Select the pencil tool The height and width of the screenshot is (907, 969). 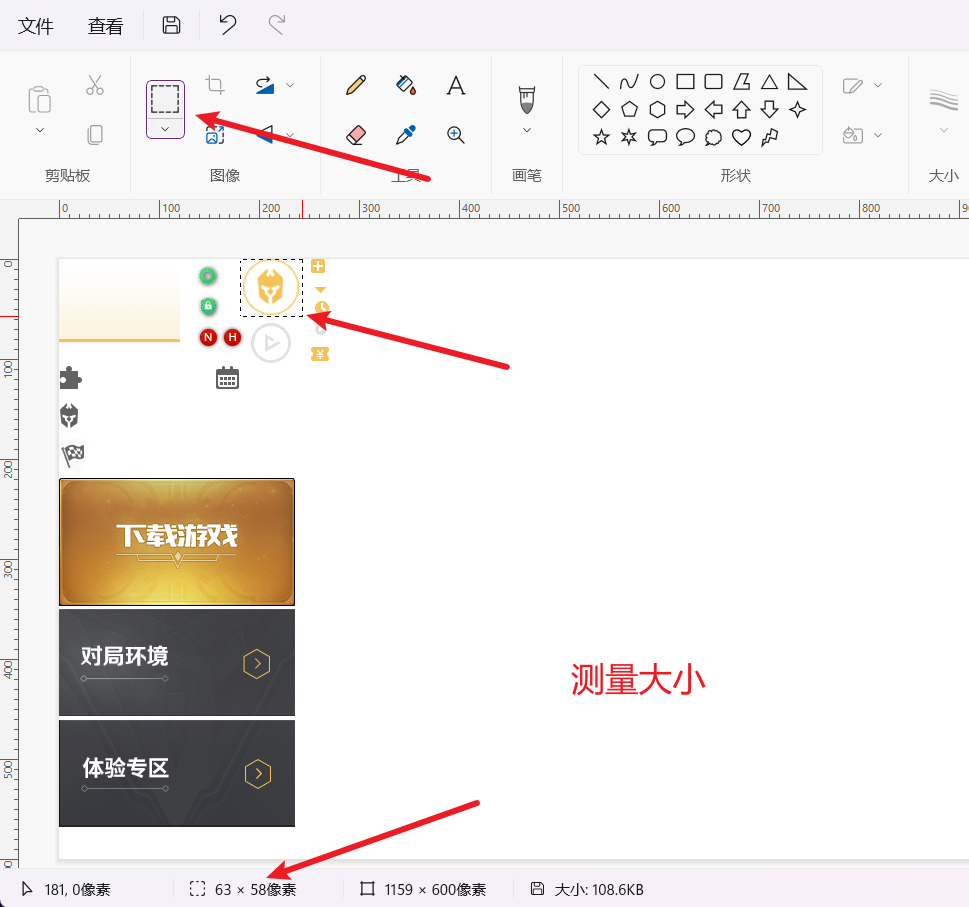pos(356,85)
